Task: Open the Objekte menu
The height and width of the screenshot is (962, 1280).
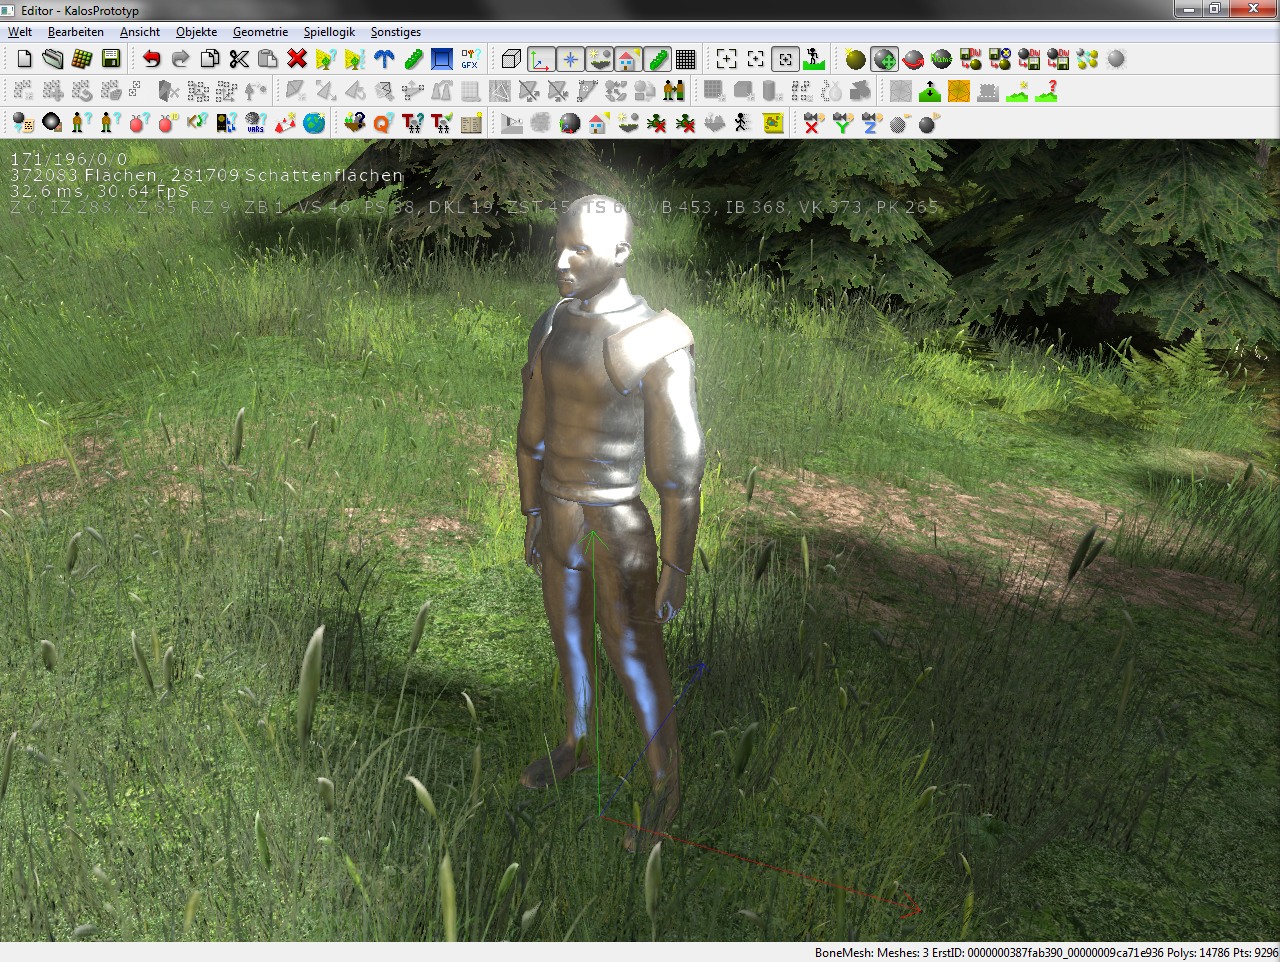Action: 196,32
